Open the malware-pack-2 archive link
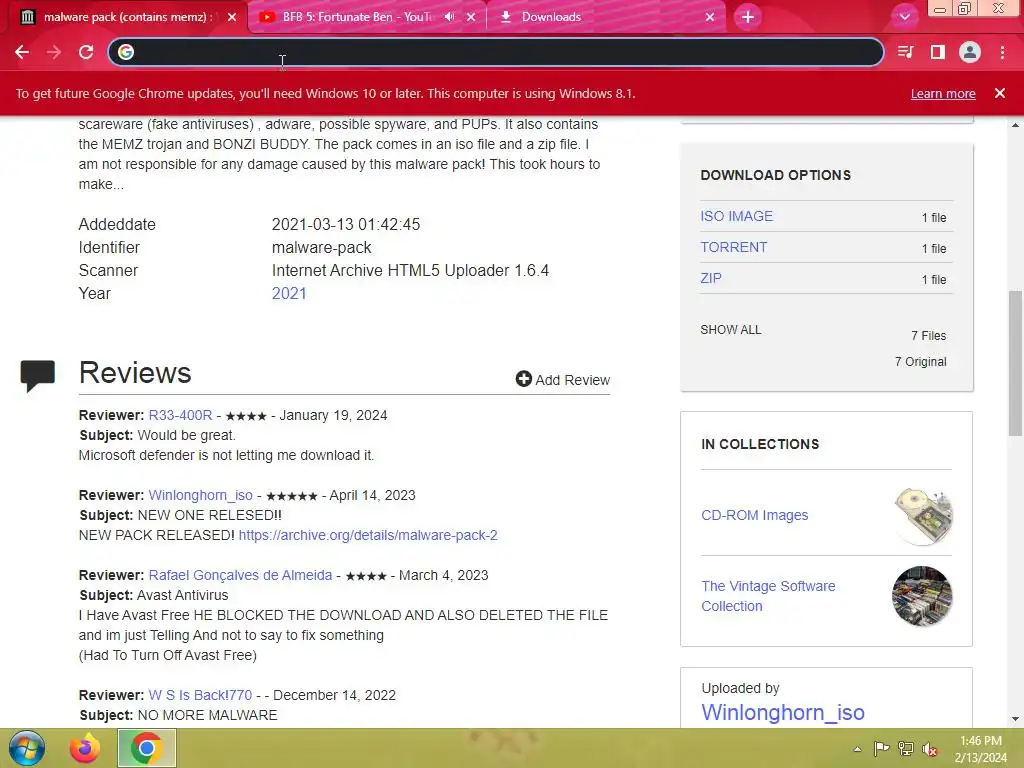The height and width of the screenshot is (768, 1024). coord(368,536)
